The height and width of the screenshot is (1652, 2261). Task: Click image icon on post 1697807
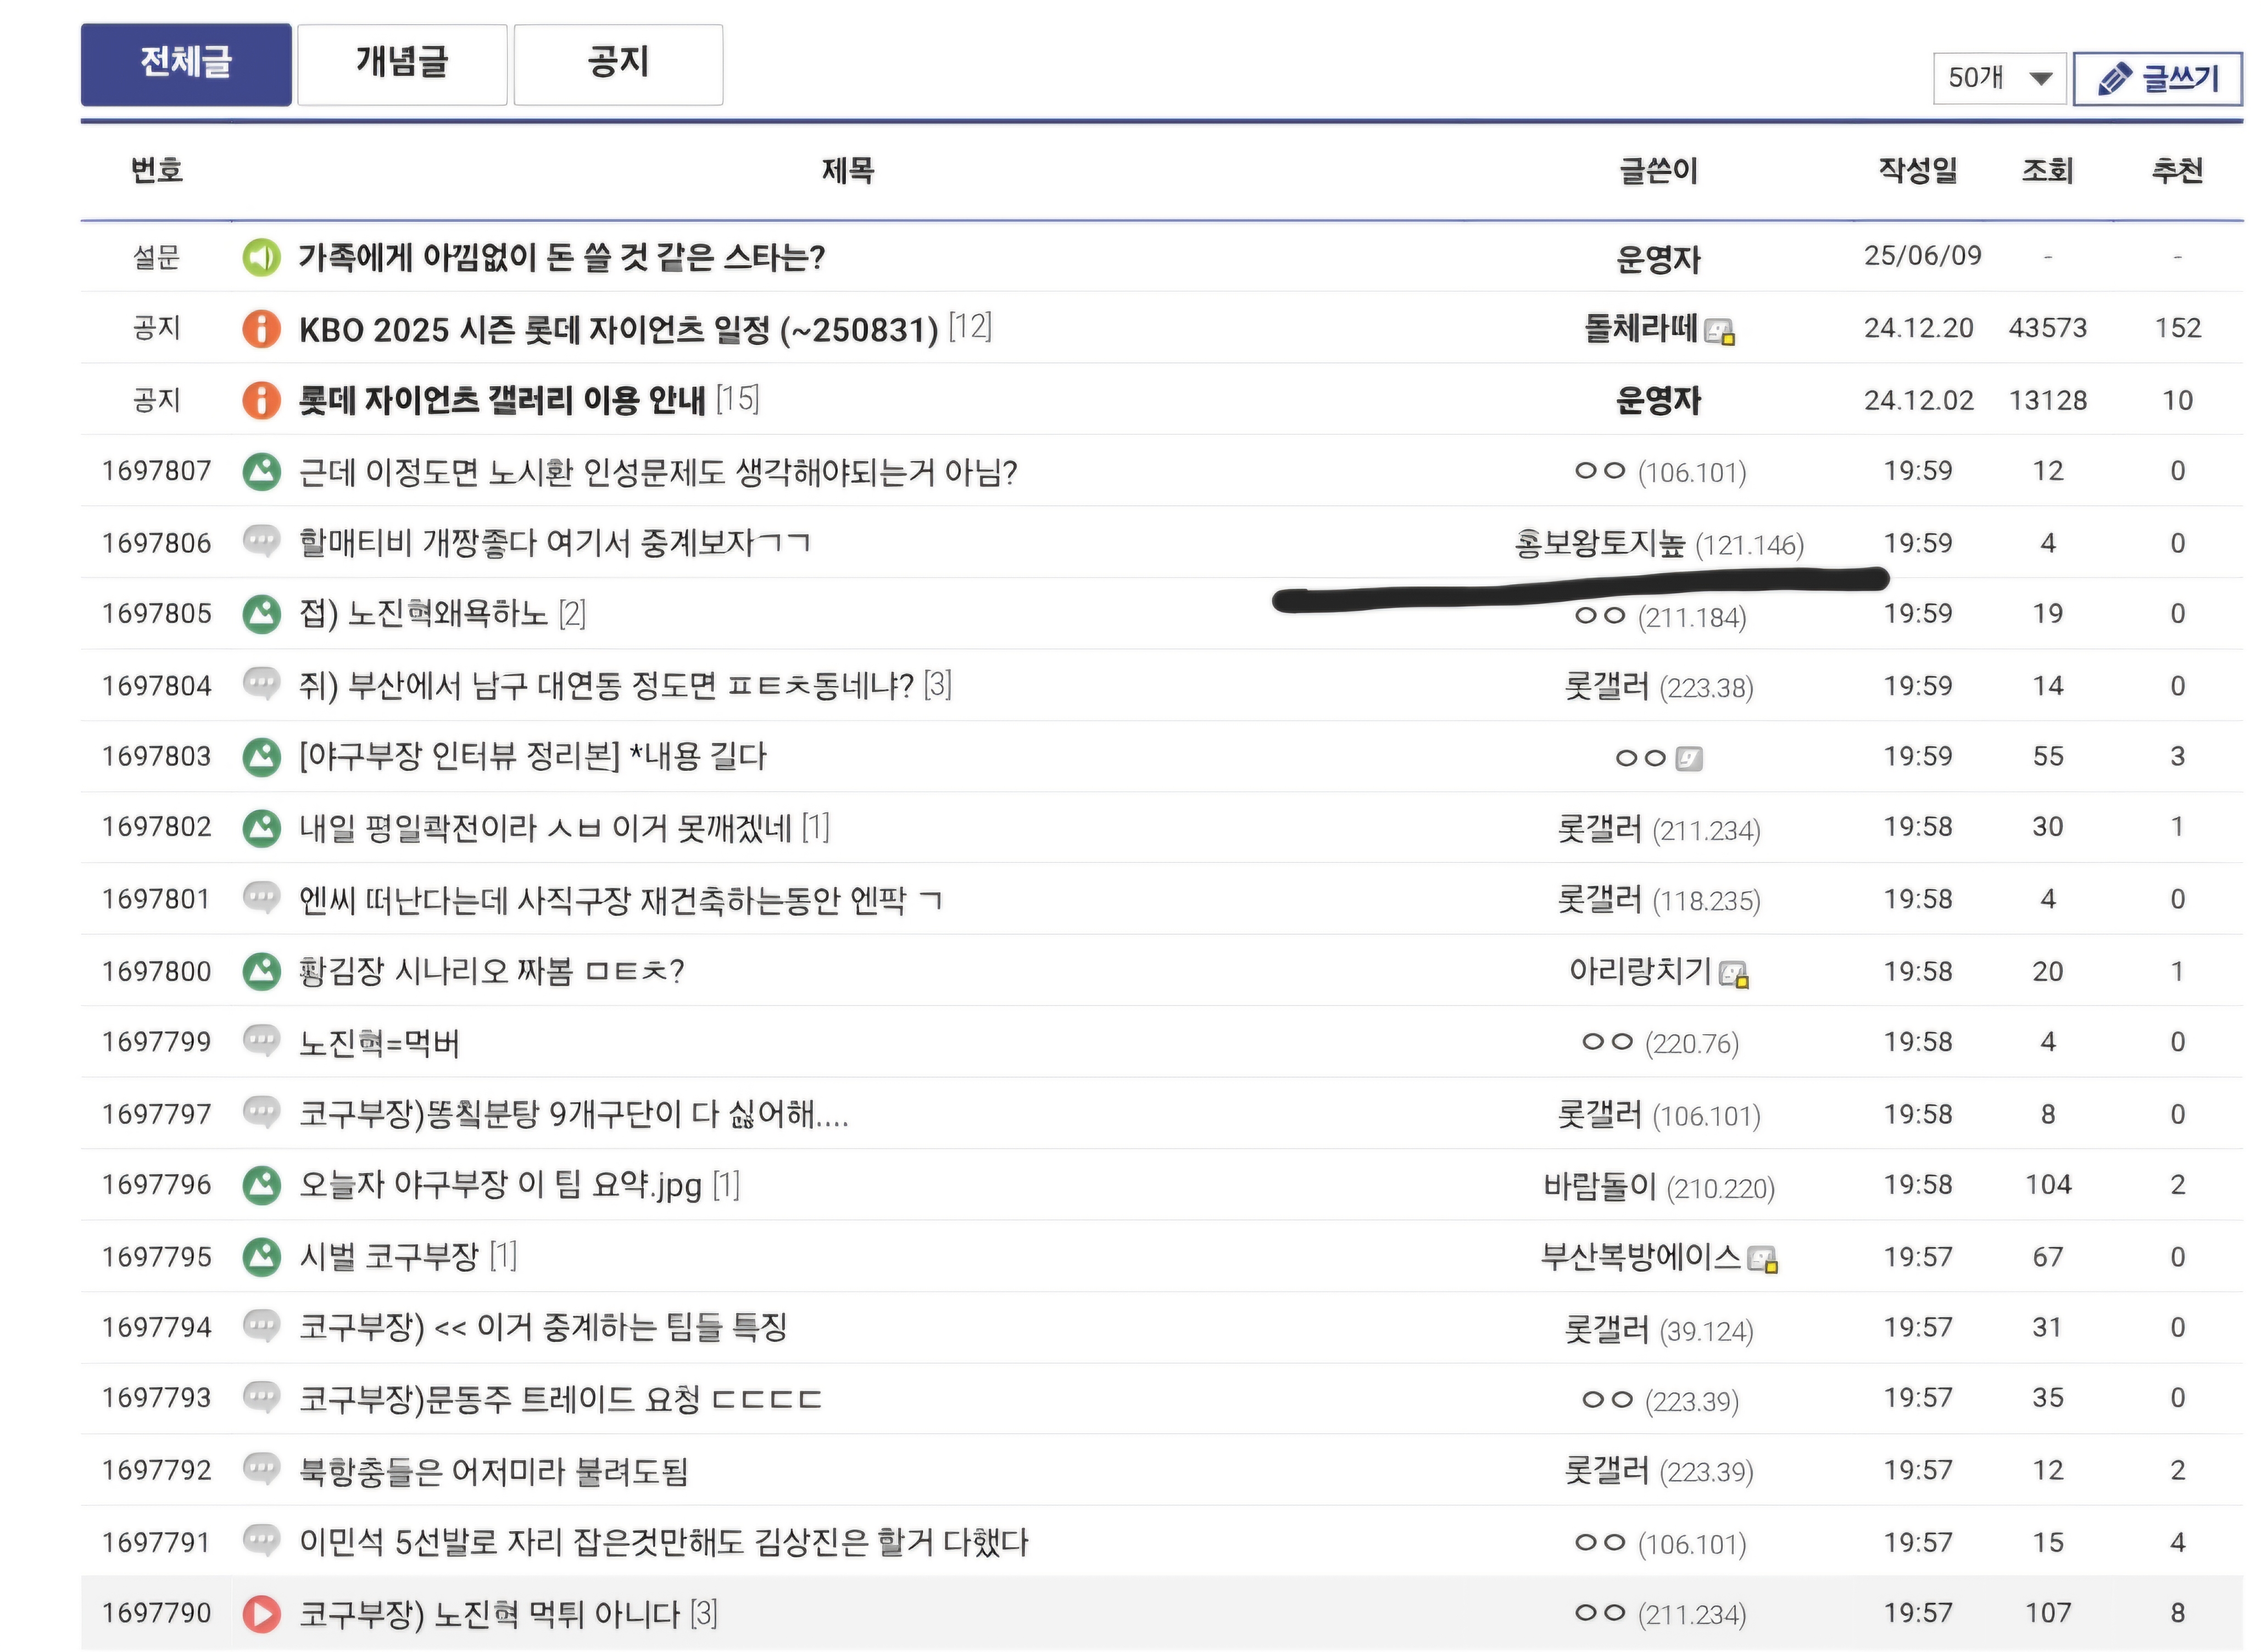tap(261, 471)
